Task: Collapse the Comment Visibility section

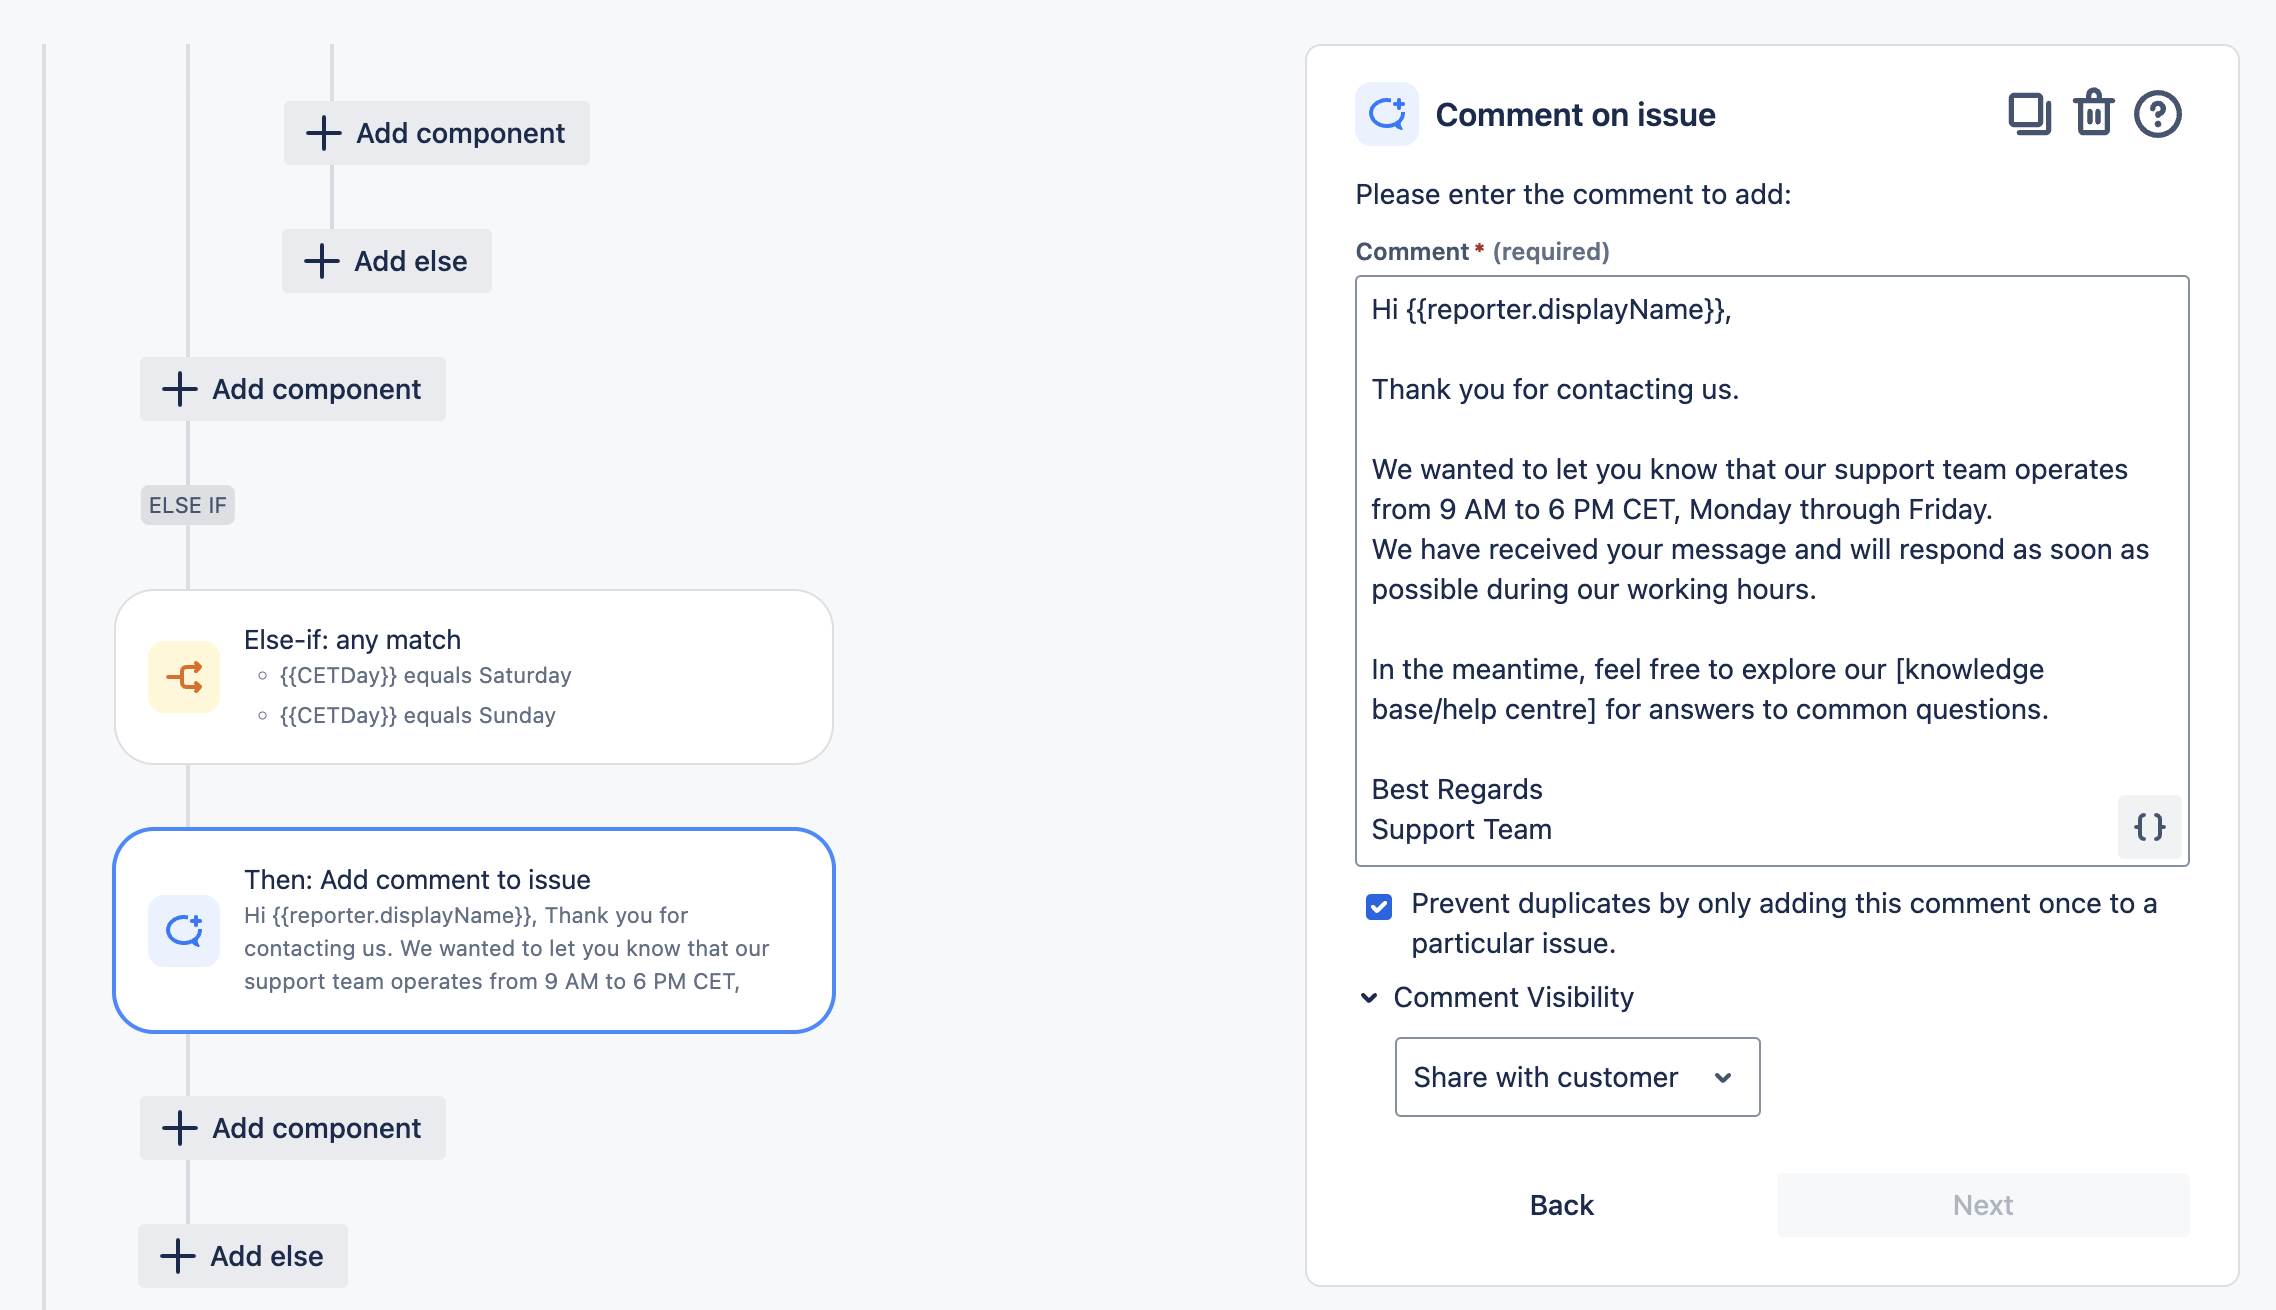Action: (1369, 997)
